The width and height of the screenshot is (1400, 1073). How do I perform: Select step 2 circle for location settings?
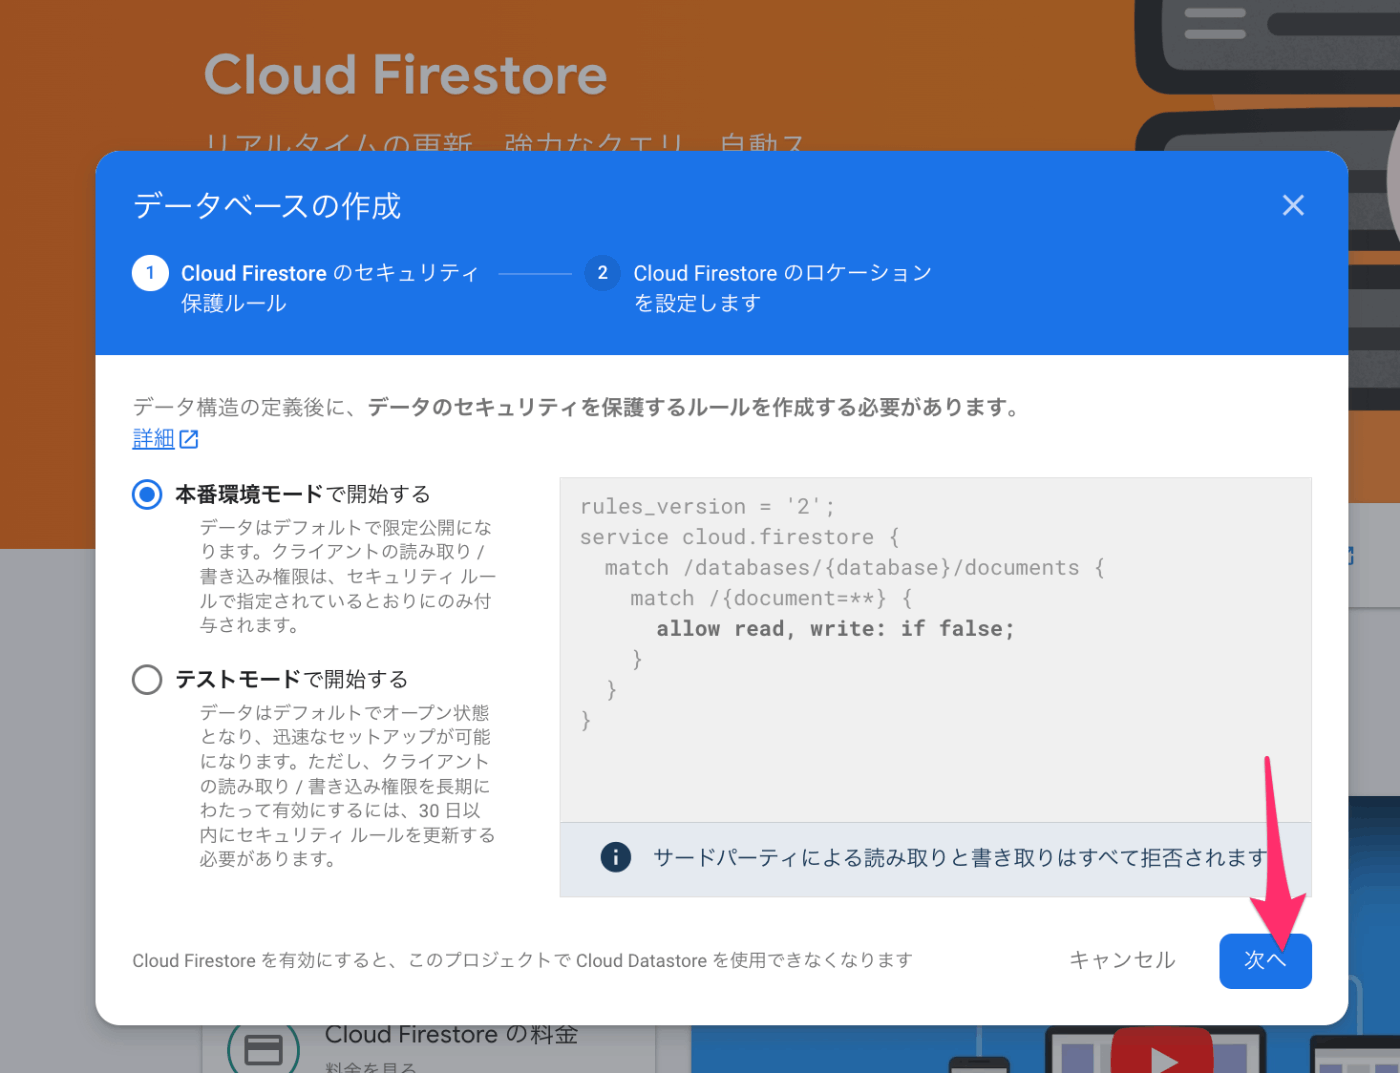[602, 273]
